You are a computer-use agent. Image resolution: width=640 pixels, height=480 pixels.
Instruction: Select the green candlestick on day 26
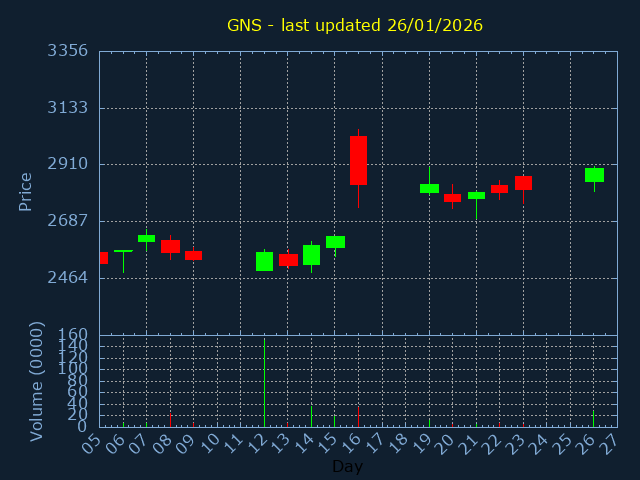594,174
